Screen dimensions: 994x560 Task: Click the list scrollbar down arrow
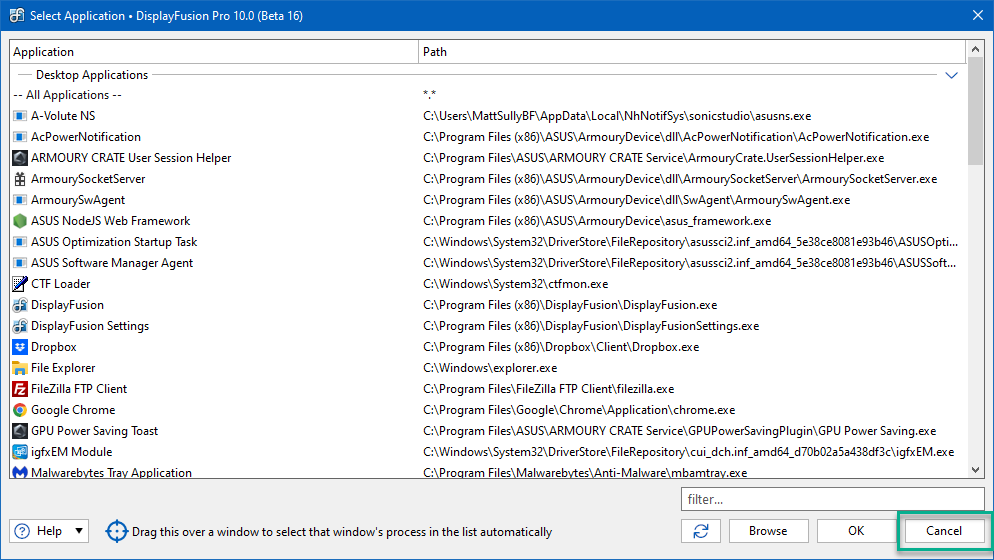point(975,470)
